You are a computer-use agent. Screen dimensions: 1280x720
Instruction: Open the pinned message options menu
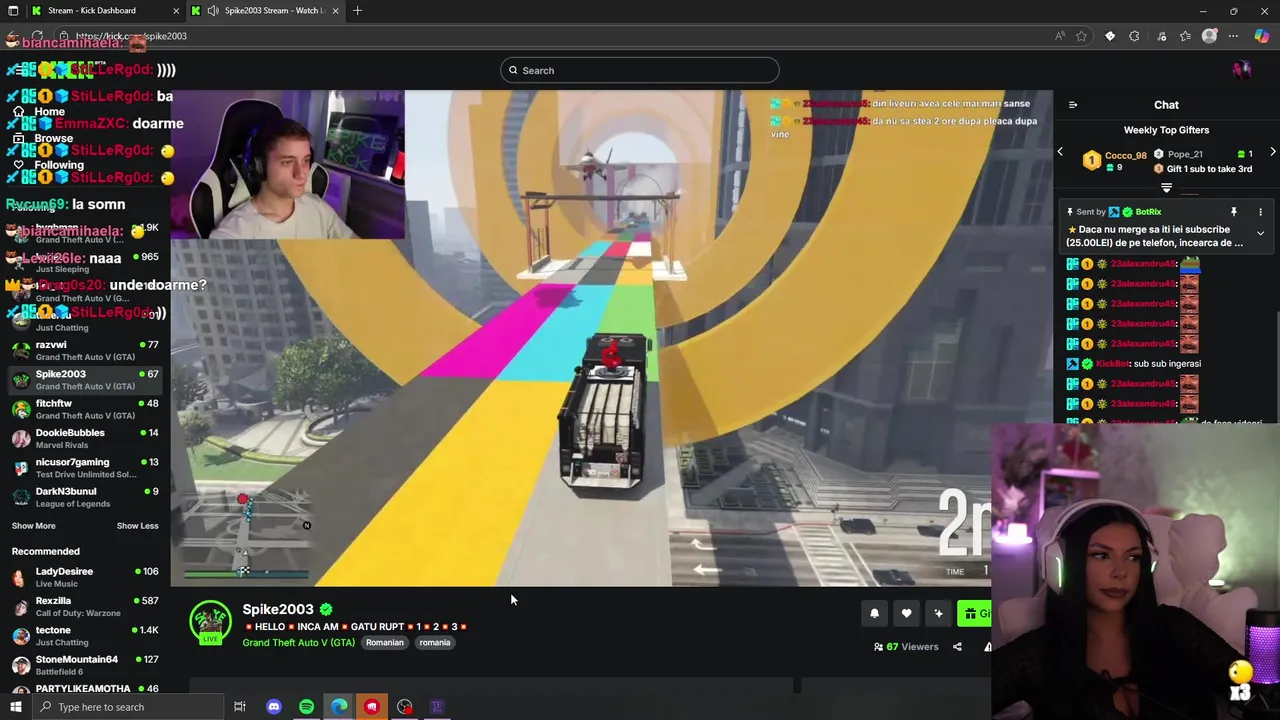coord(1260,212)
